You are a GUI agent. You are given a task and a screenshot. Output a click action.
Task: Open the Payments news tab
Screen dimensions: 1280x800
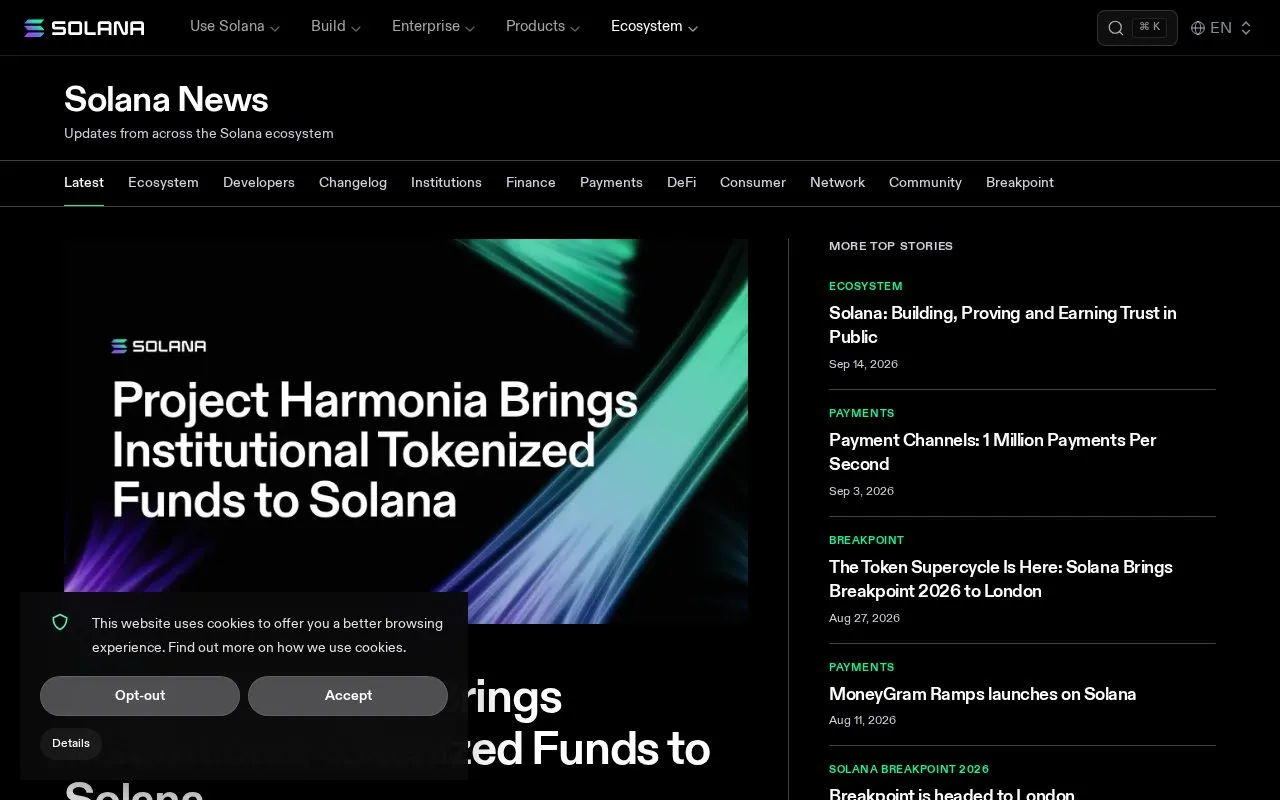click(611, 183)
